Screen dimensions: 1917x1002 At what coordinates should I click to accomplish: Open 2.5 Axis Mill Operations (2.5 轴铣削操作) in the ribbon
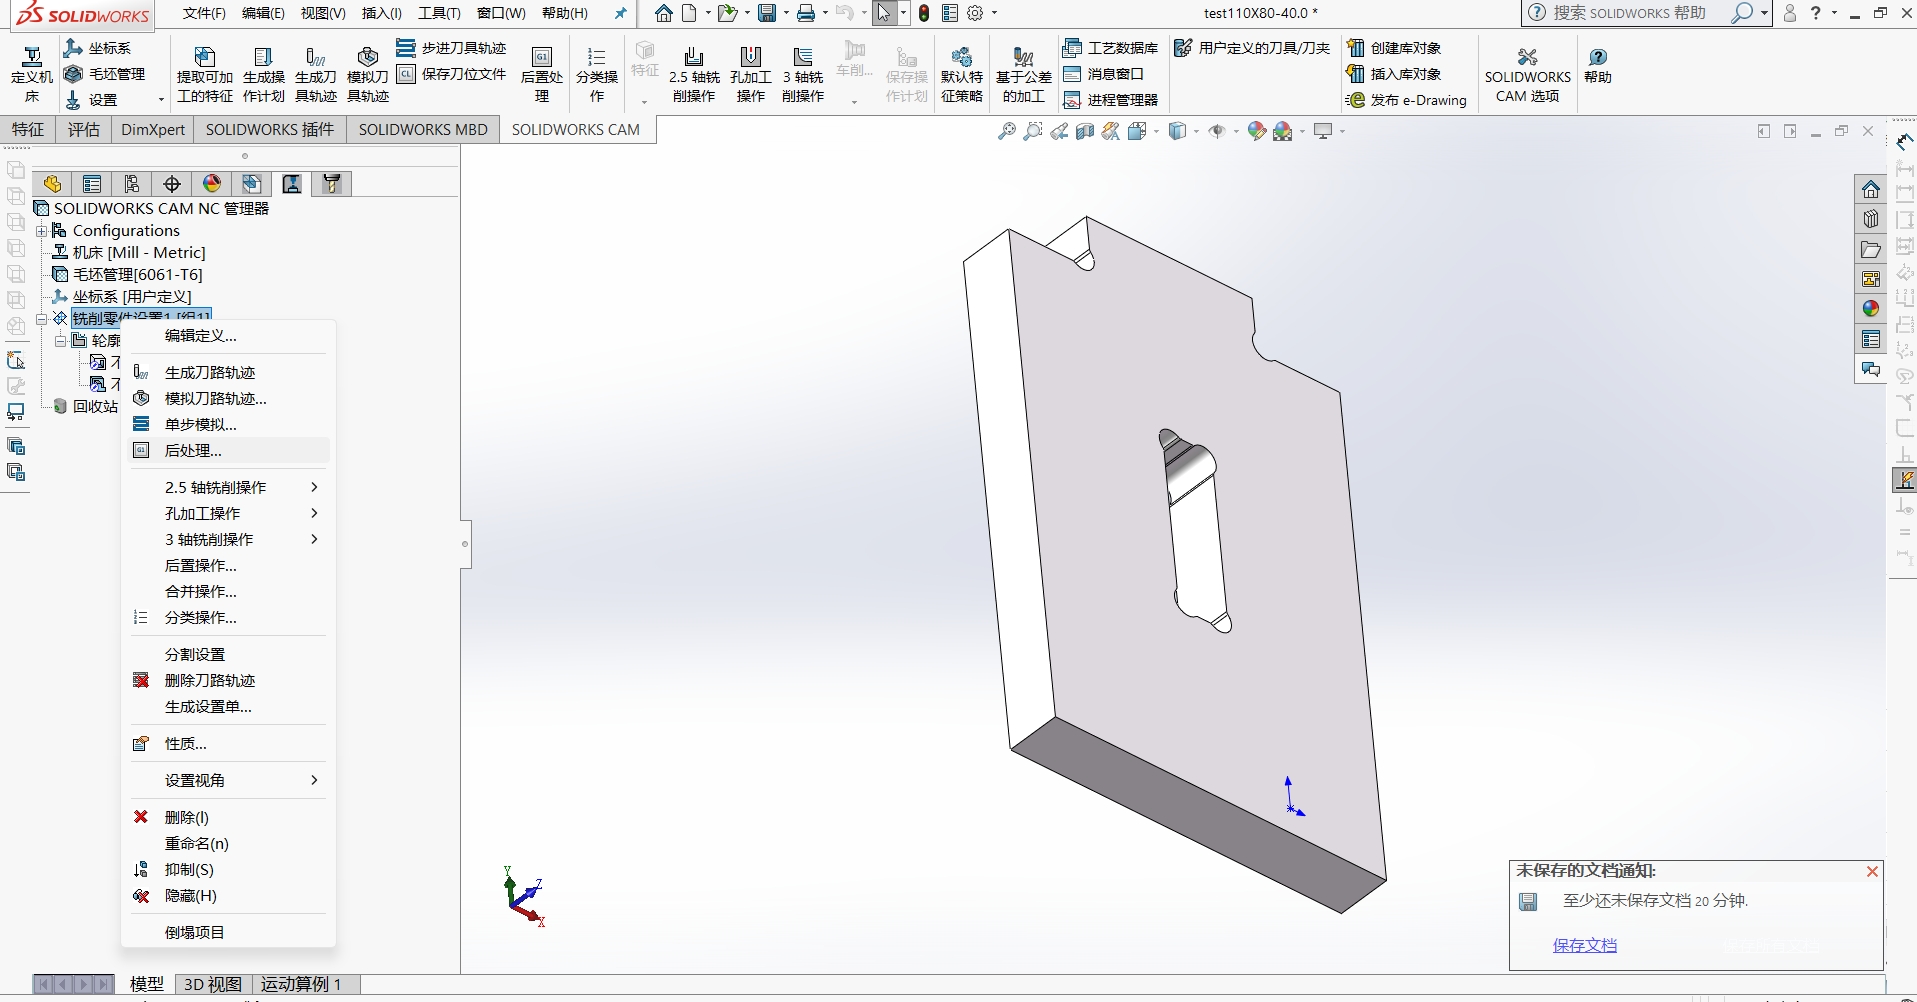(694, 75)
